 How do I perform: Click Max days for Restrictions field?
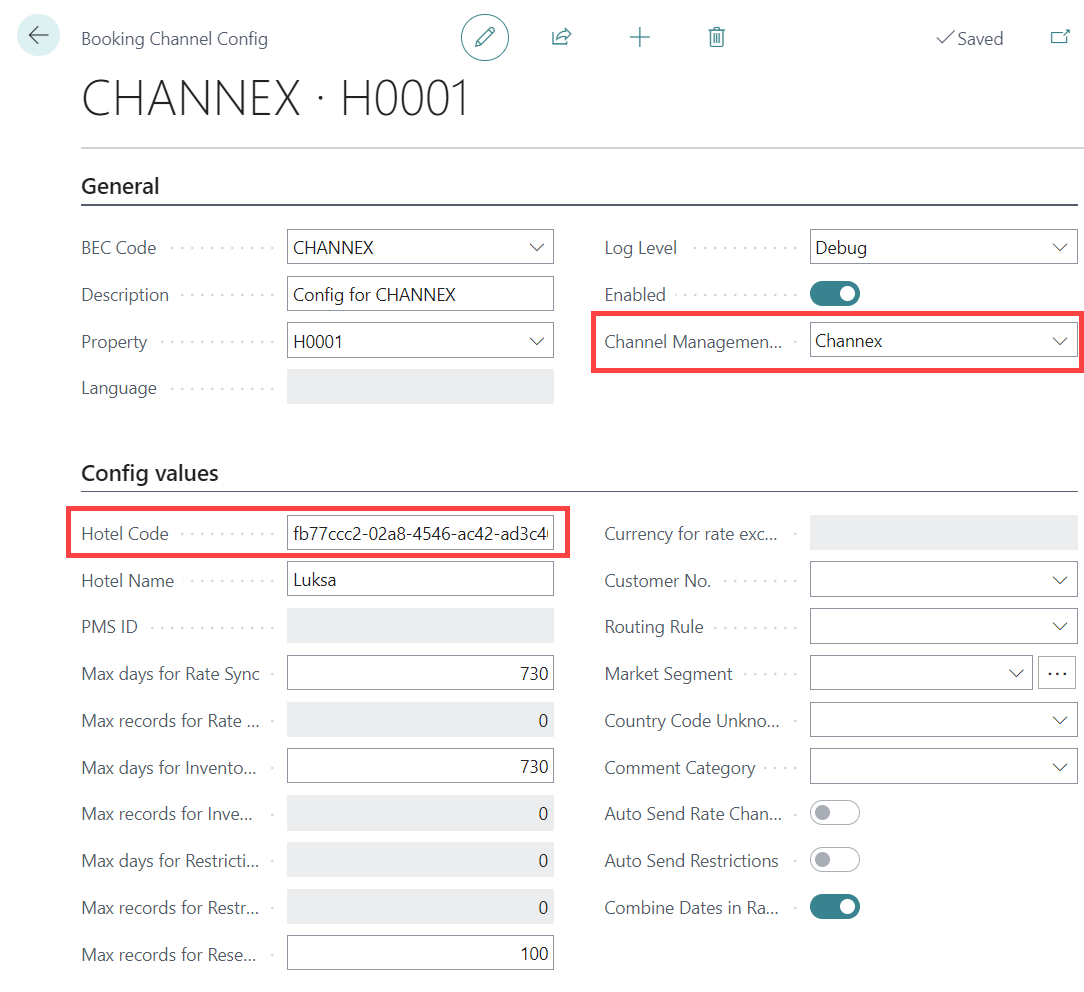pyautogui.click(x=420, y=860)
